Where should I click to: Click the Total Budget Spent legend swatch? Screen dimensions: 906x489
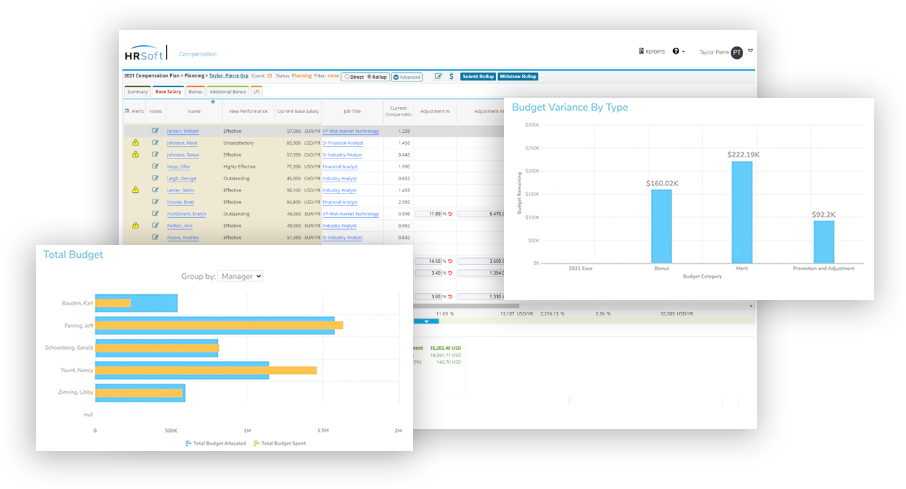[256, 442]
